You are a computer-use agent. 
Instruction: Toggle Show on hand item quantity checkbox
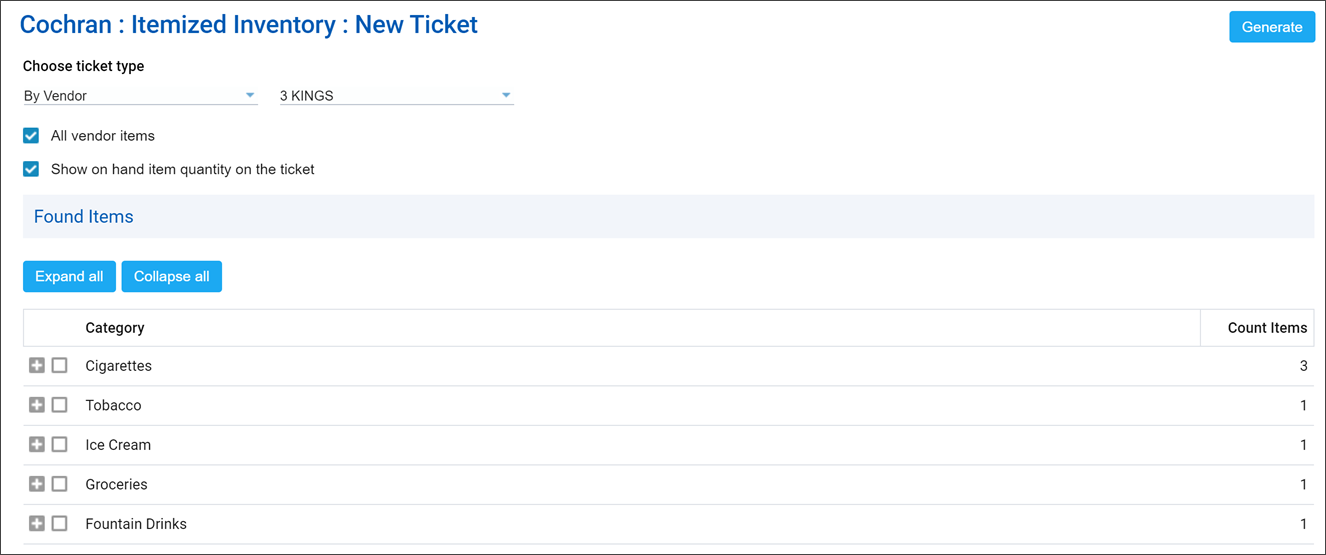tap(31, 170)
